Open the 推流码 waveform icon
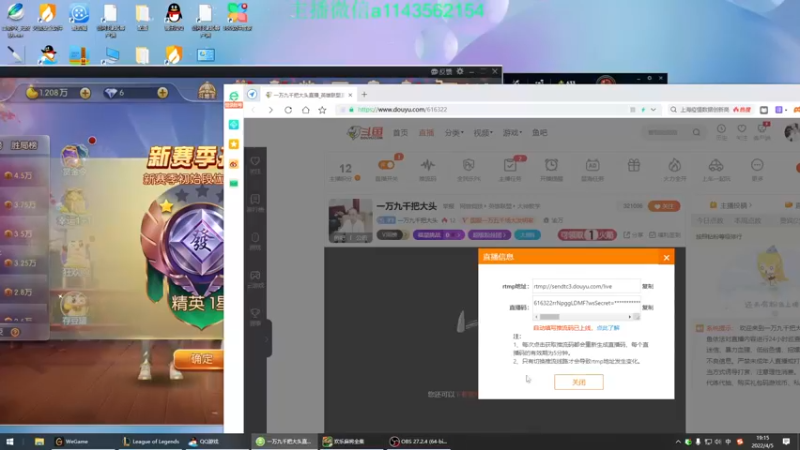The height and width of the screenshot is (450, 800). 428,165
